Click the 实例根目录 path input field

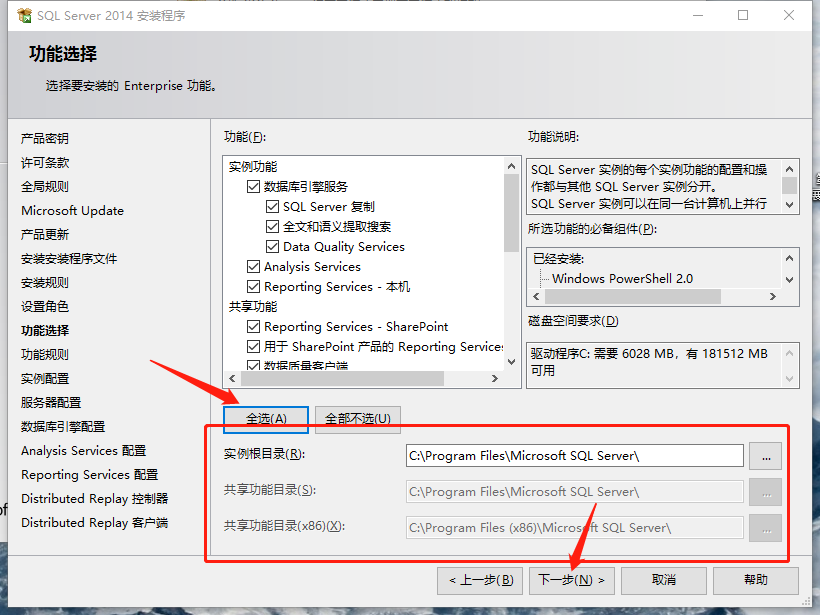point(575,456)
